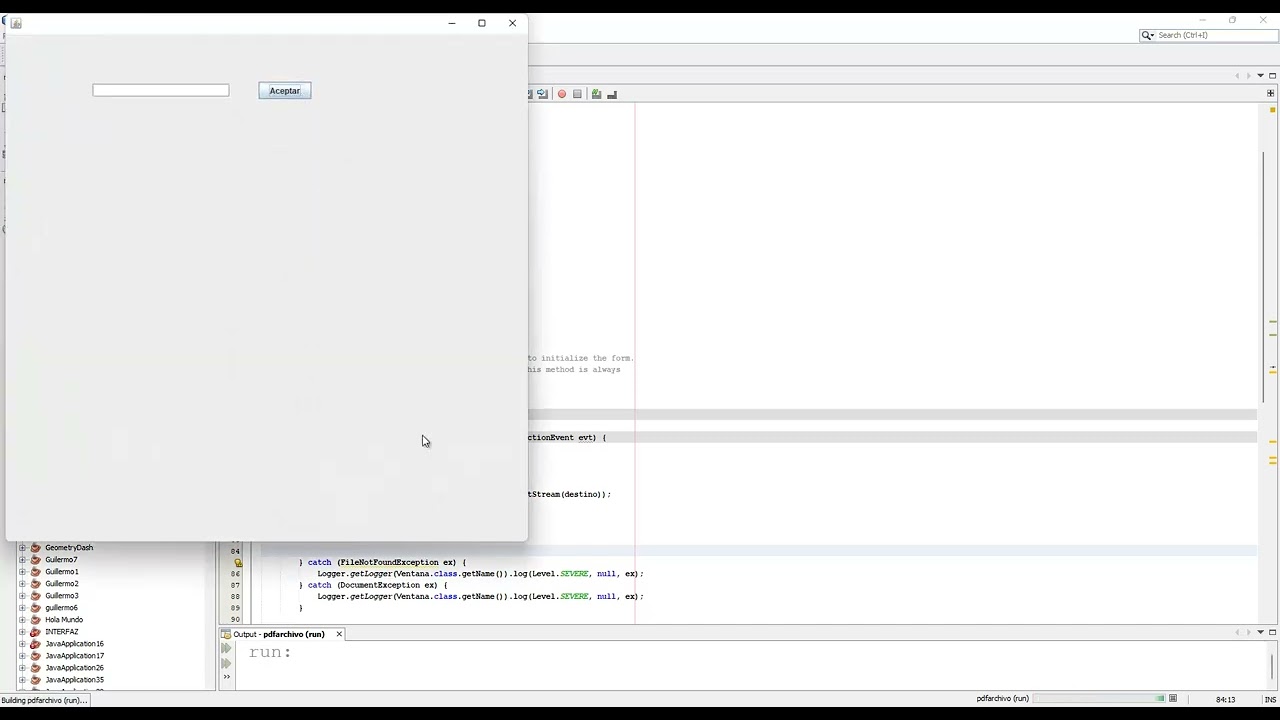The height and width of the screenshot is (720, 1280).
Task: Click the Java icon in the form window title bar
Action: click(x=16, y=23)
